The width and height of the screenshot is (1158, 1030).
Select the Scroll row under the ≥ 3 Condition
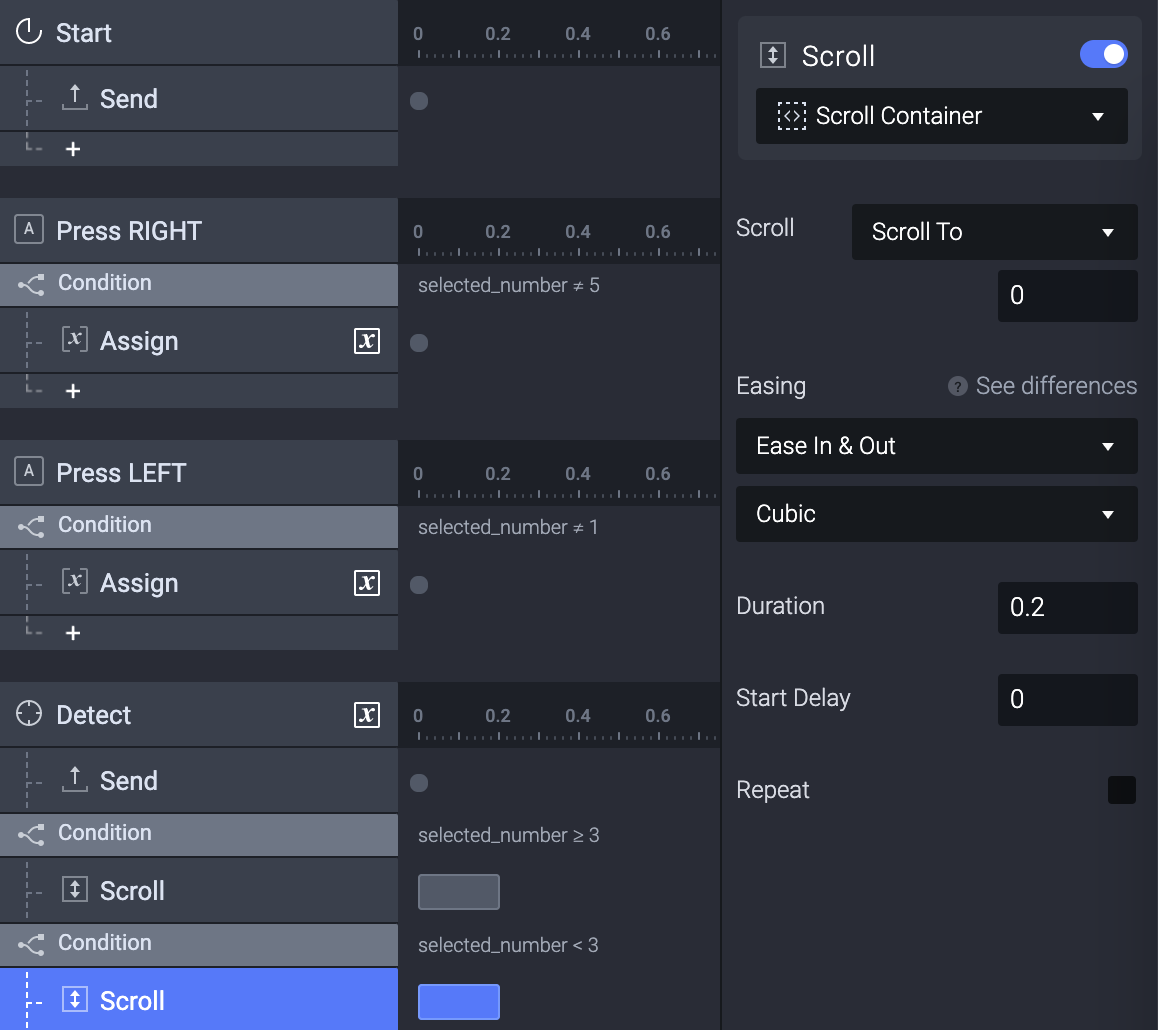click(x=199, y=890)
